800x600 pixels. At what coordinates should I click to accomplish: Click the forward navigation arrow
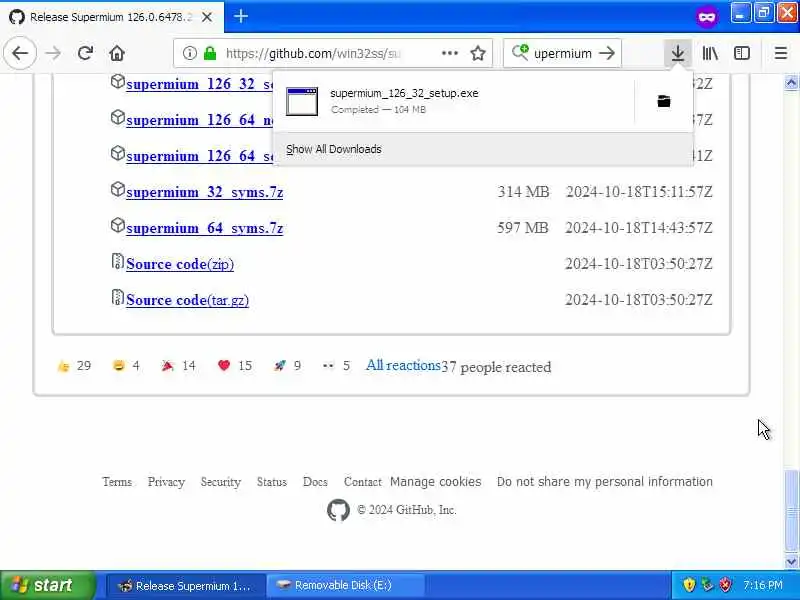(53, 53)
